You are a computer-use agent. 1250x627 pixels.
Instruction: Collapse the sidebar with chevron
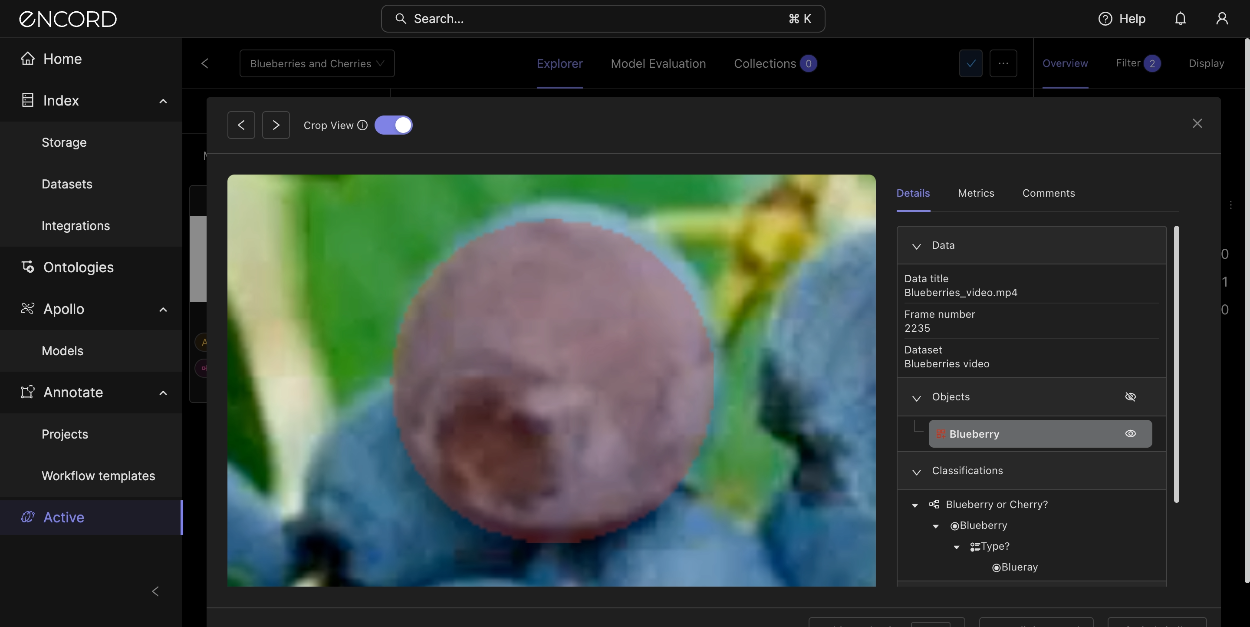click(155, 591)
